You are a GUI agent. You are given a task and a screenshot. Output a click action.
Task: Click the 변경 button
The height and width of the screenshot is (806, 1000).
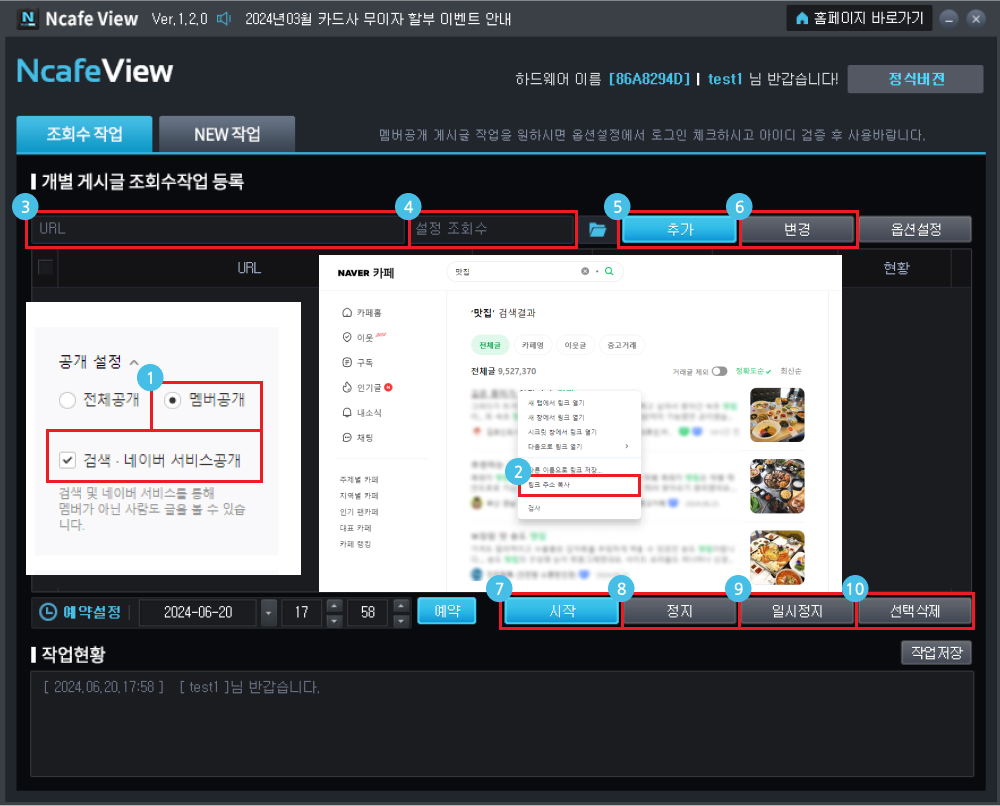797,229
